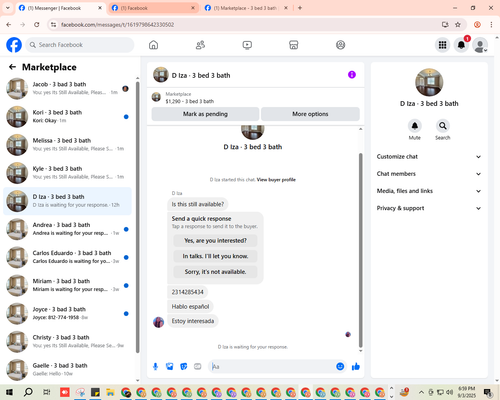500x400 pixels.
Task: Attach a photo file icon
Action: (170, 367)
